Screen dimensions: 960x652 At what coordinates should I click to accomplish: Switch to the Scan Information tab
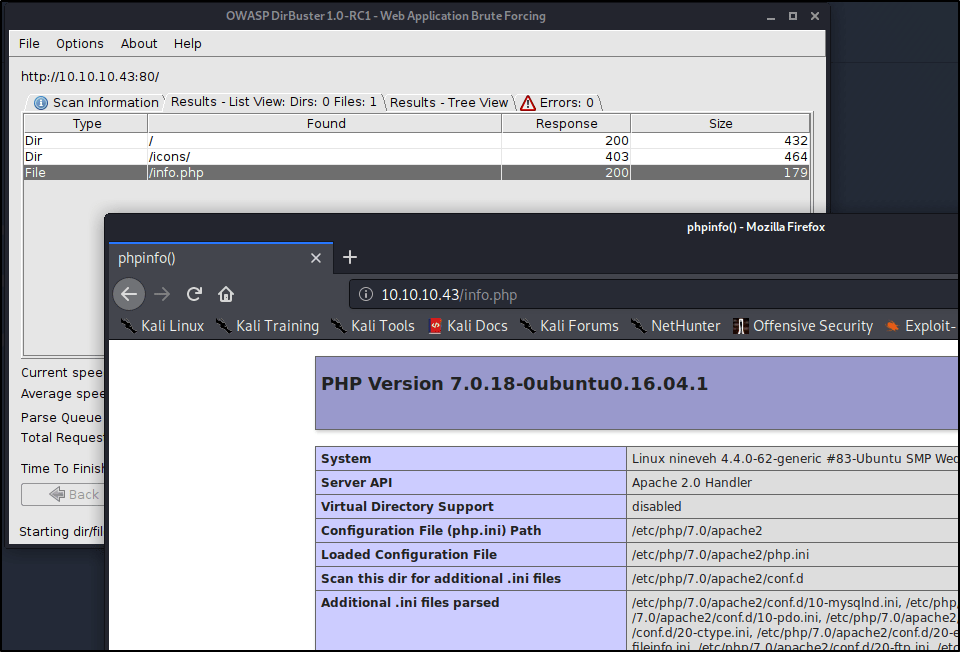95,102
